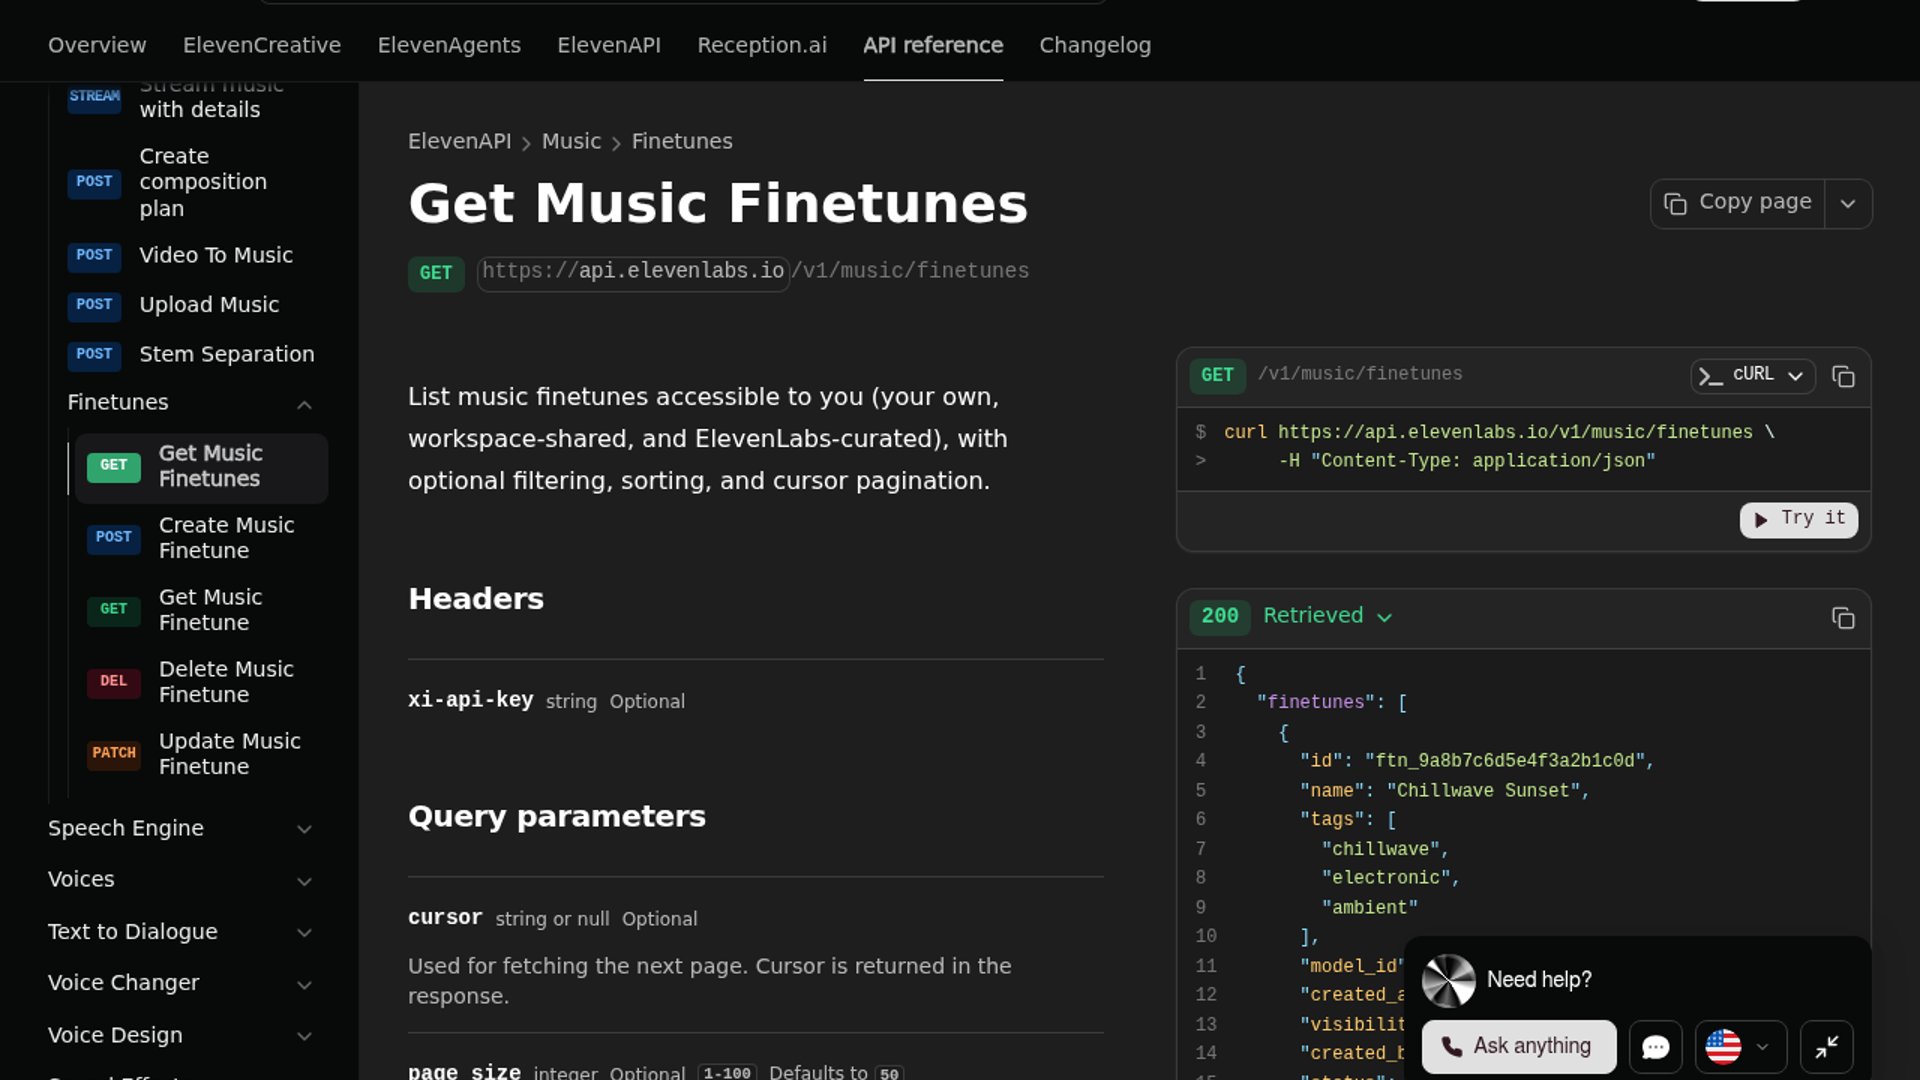Screen dimensions: 1920x1080
Task: Go to Music breadcrumb link
Action: click(x=571, y=142)
